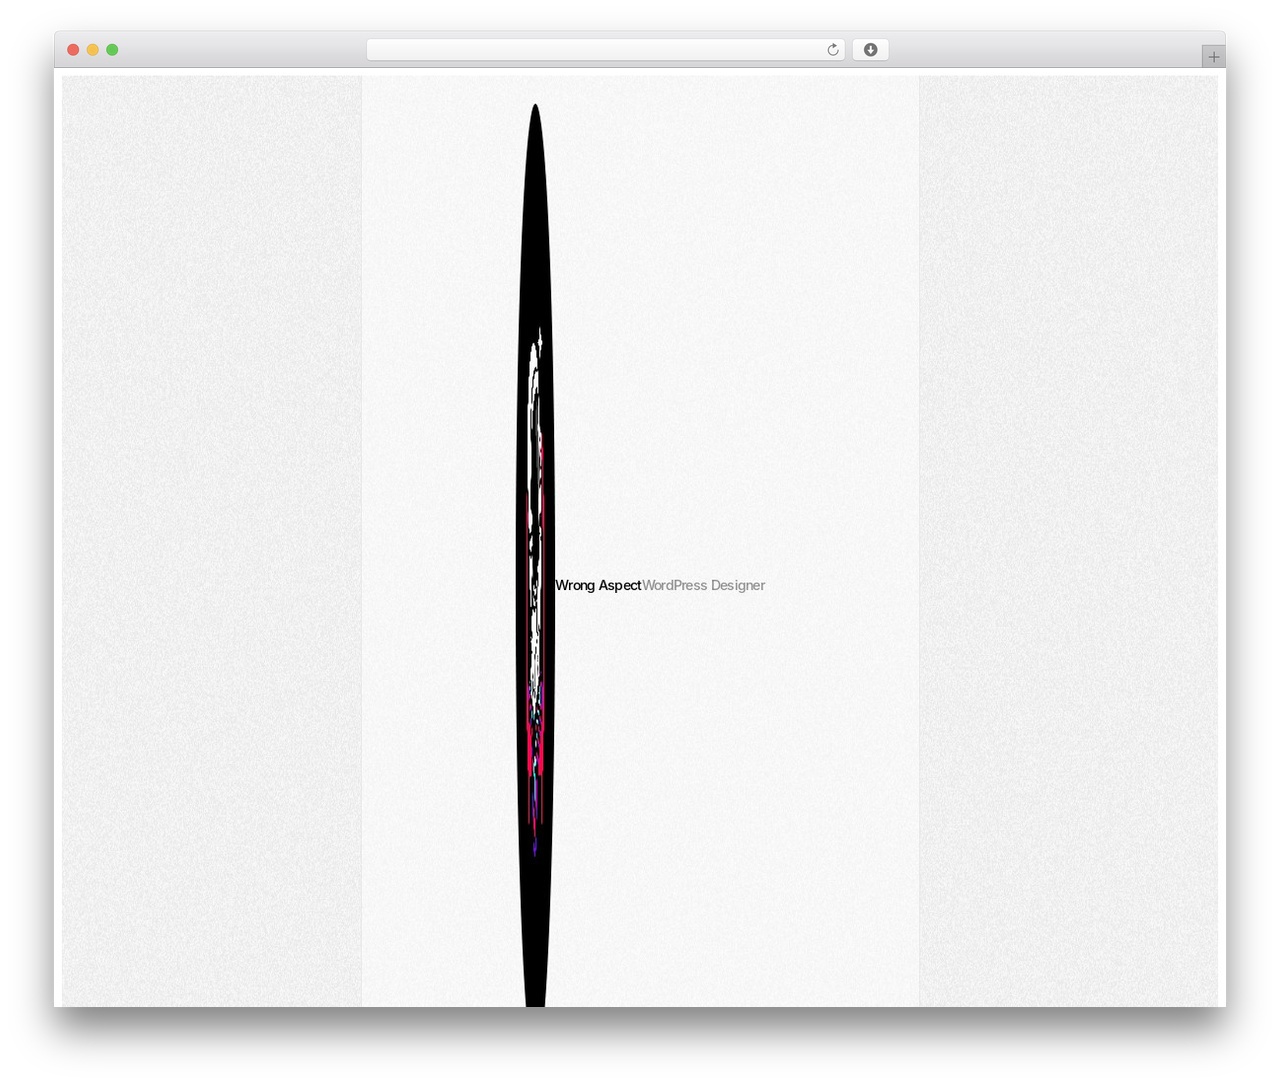
Task: Minimize the window using yellow button
Action: point(93,50)
